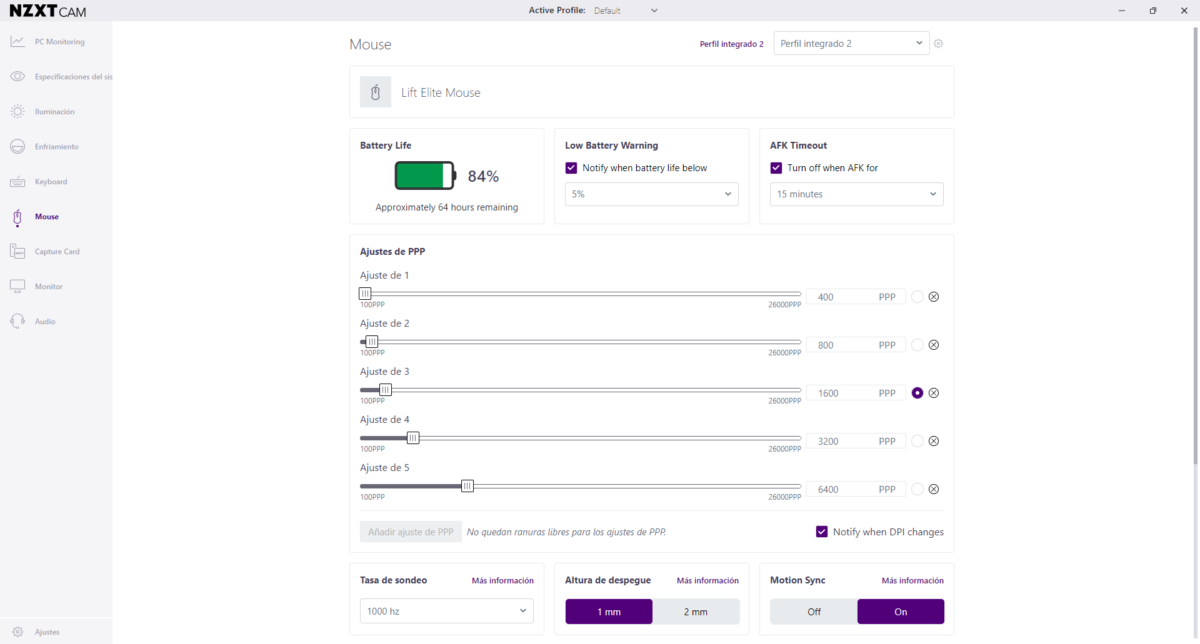Click the Añadir ajuste de PPP button
The image size is (1200, 644).
(x=411, y=532)
